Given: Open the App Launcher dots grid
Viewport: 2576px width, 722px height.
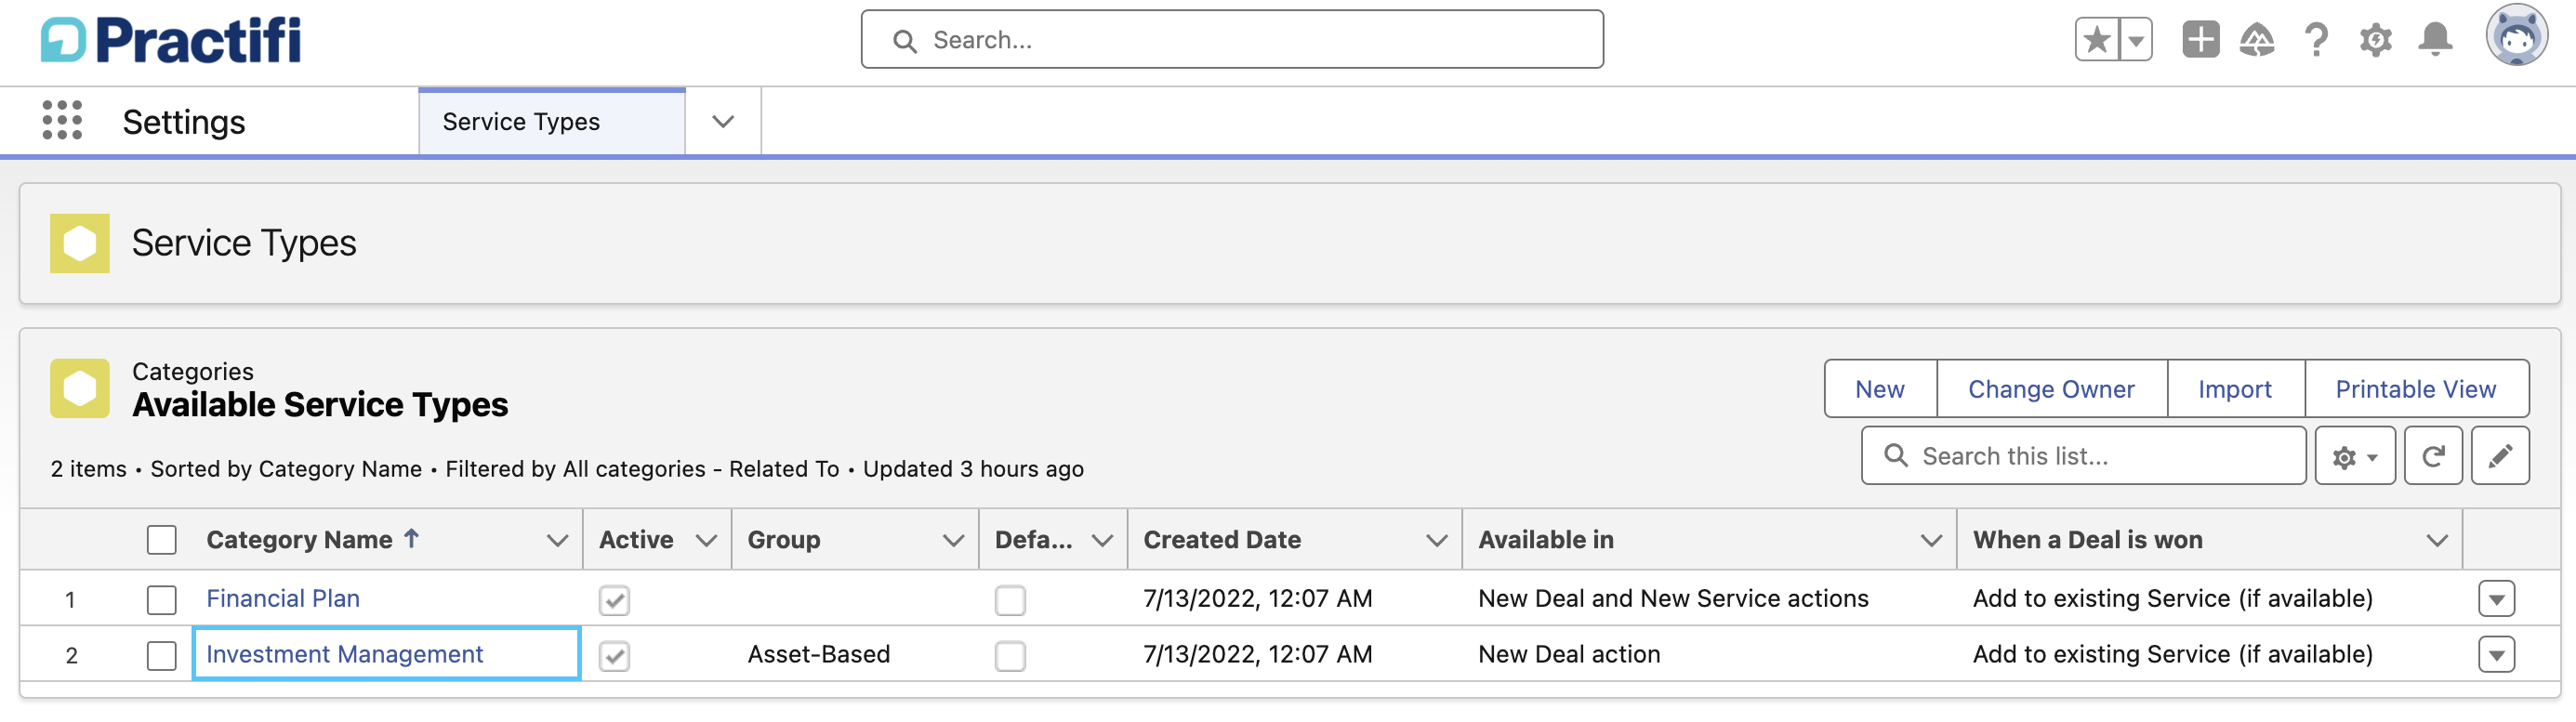Looking at the screenshot, I should (x=62, y=120).
